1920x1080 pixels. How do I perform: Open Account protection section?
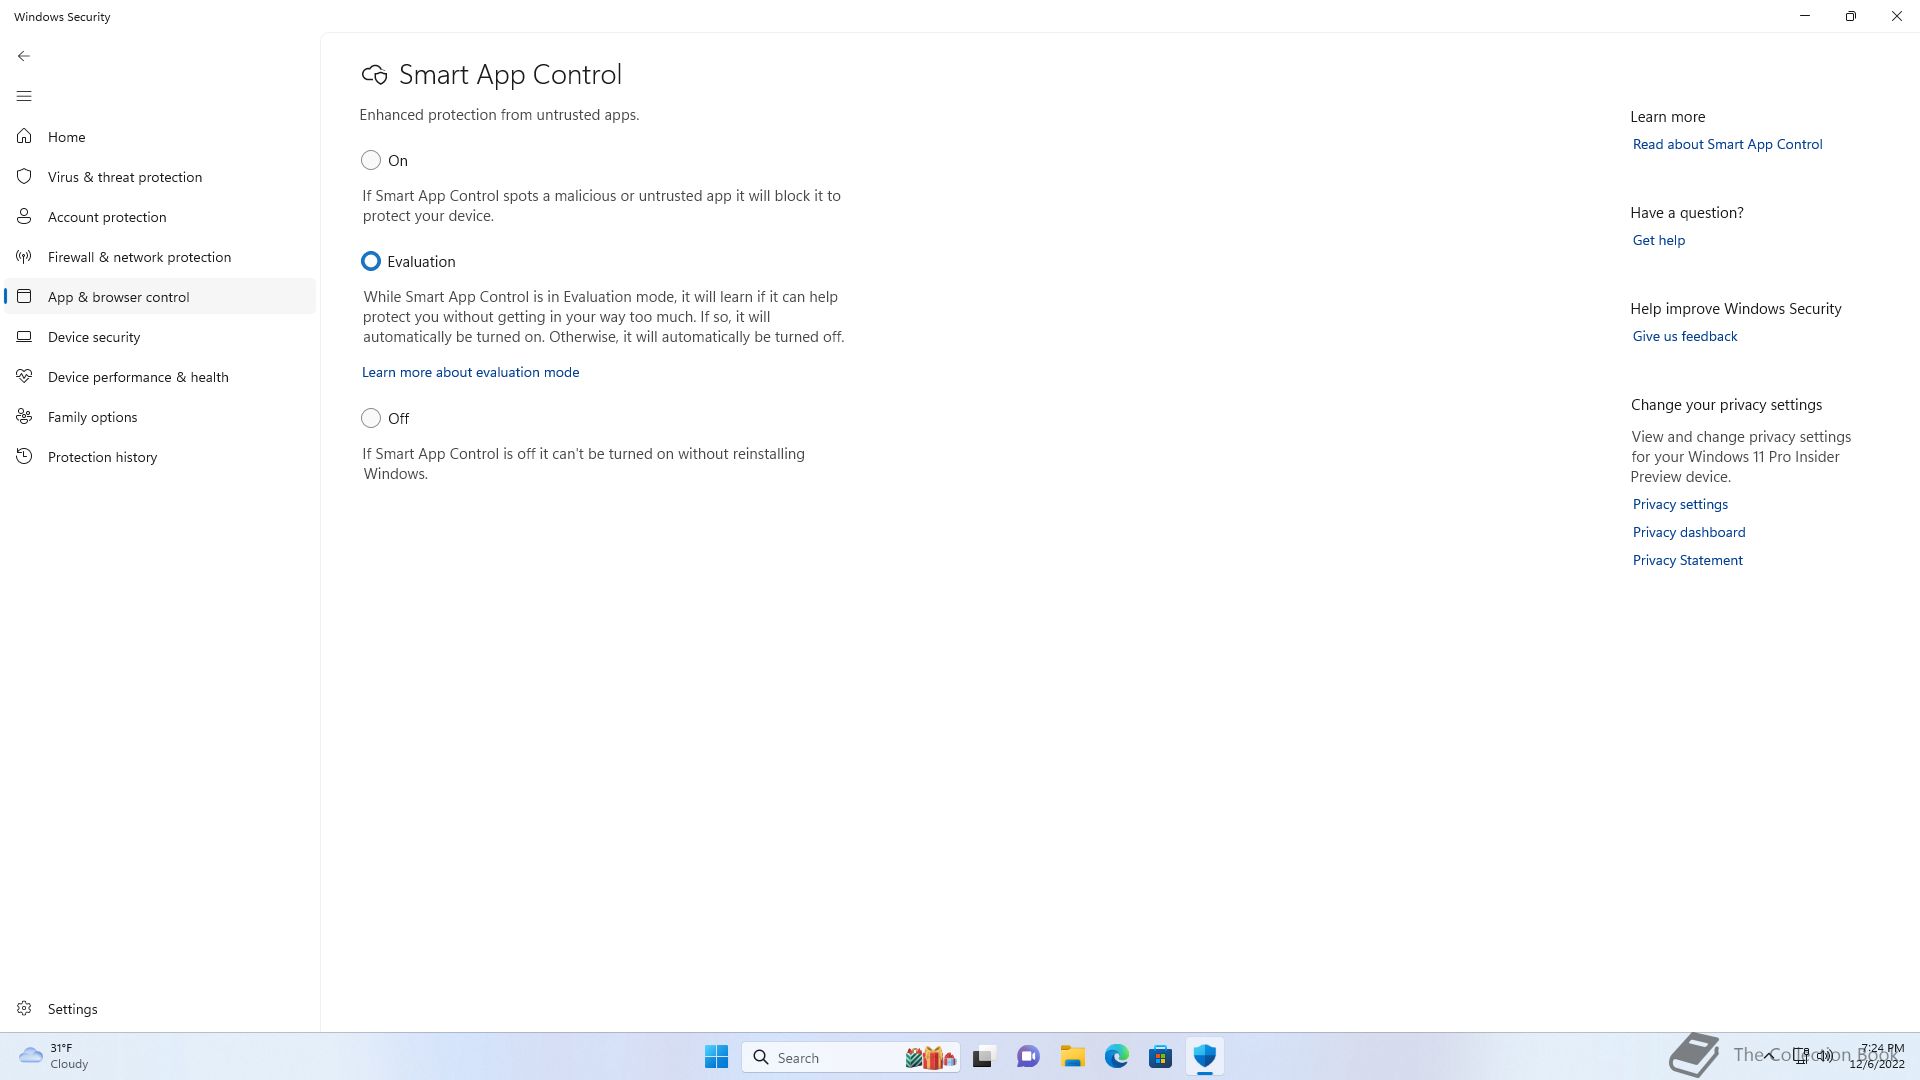[x=160, y=216]
